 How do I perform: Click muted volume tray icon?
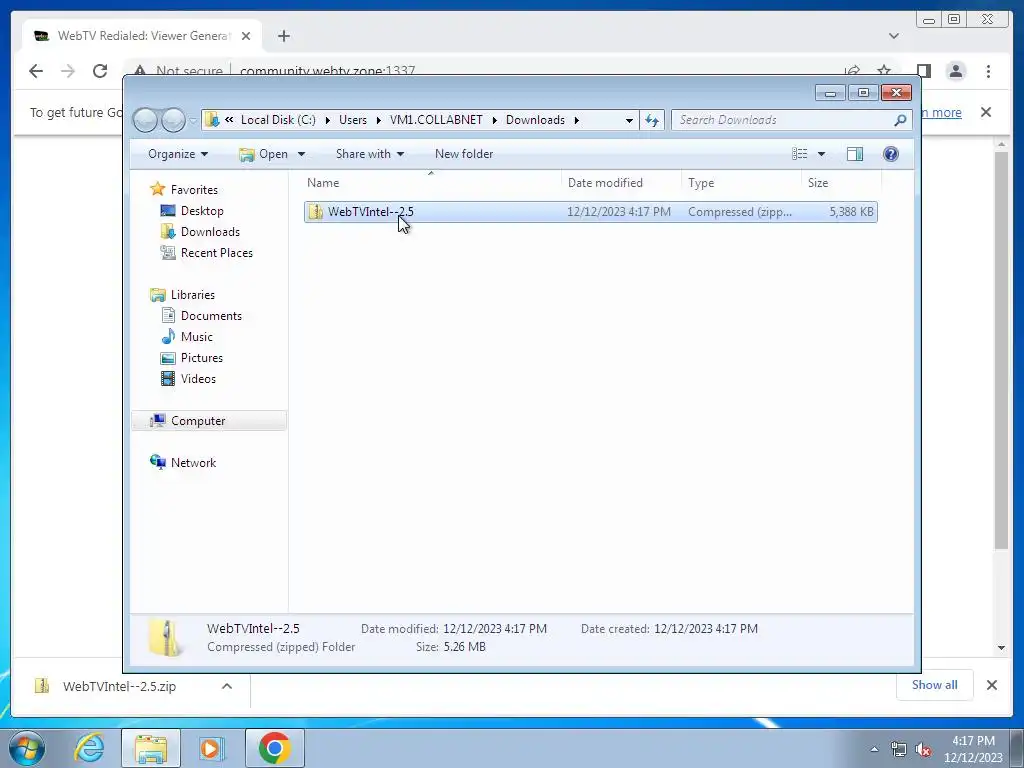pyautogui.click(x=923, y=750)
